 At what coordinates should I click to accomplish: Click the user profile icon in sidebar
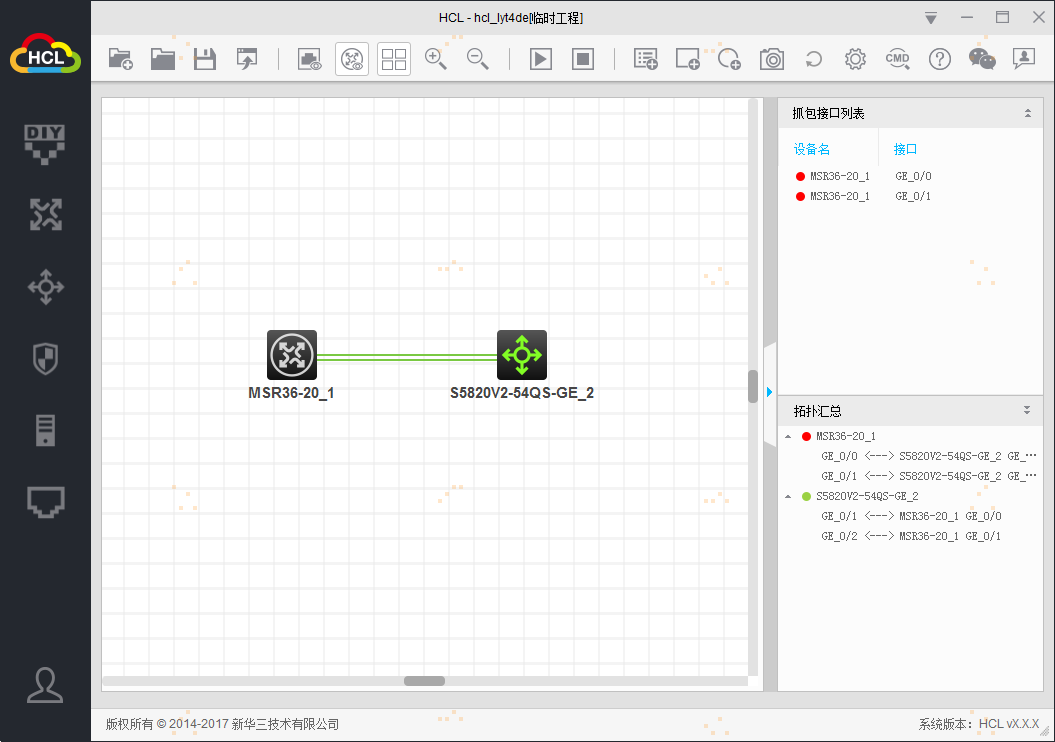45,685
